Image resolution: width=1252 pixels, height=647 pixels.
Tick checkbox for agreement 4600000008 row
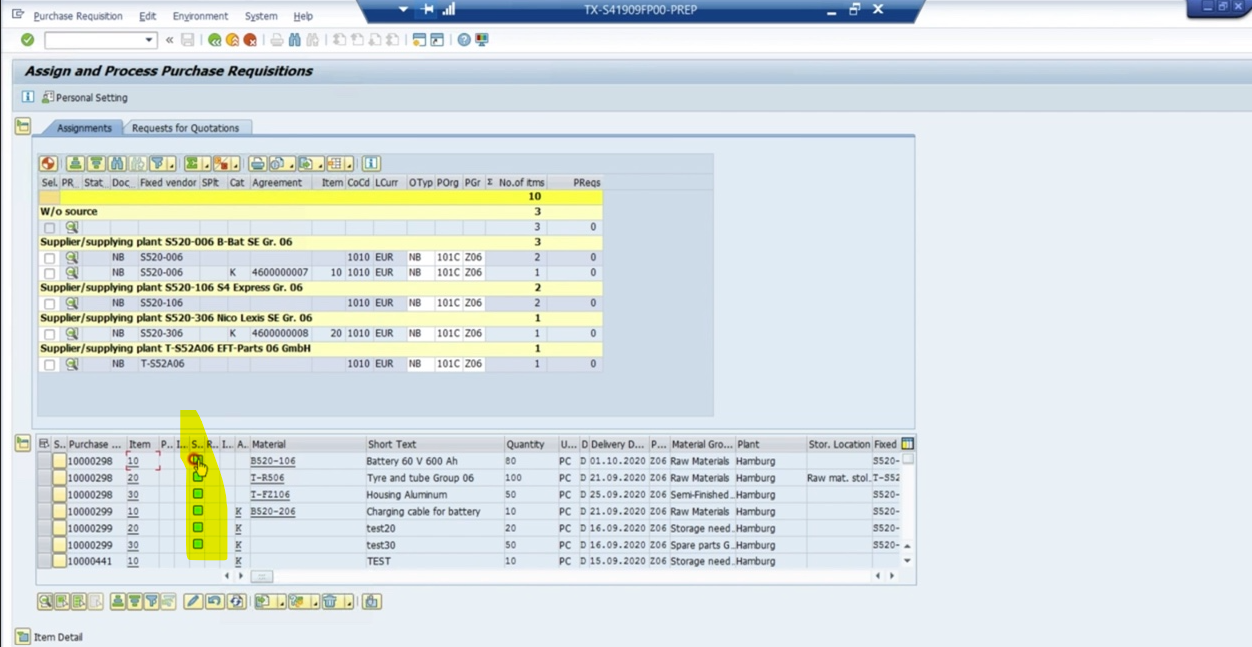pos(49,333)
